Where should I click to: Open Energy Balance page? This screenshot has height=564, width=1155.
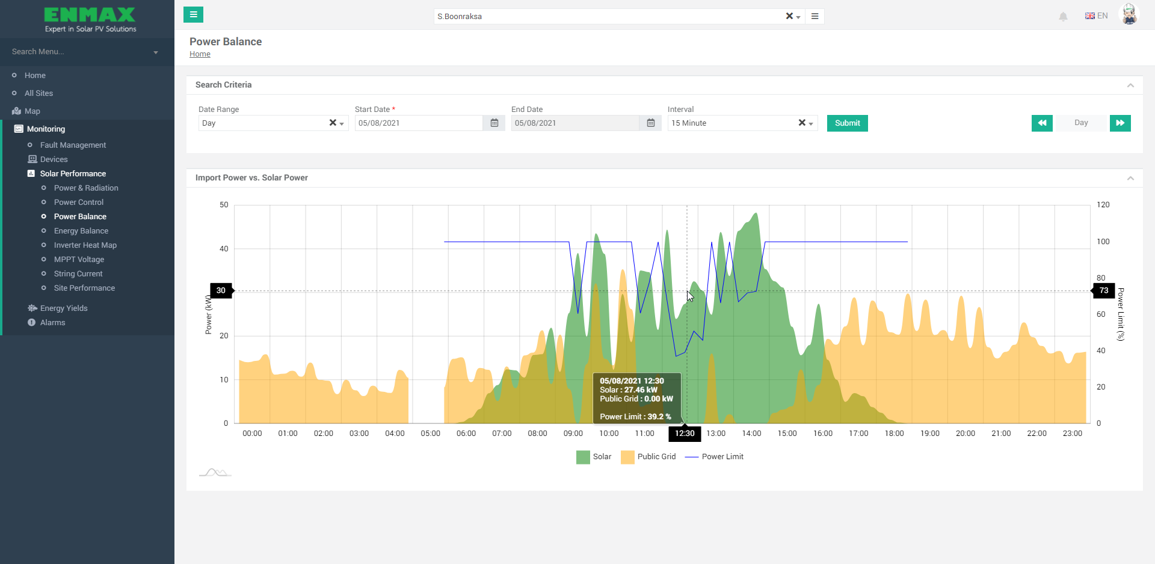click(x=80, y=231)
